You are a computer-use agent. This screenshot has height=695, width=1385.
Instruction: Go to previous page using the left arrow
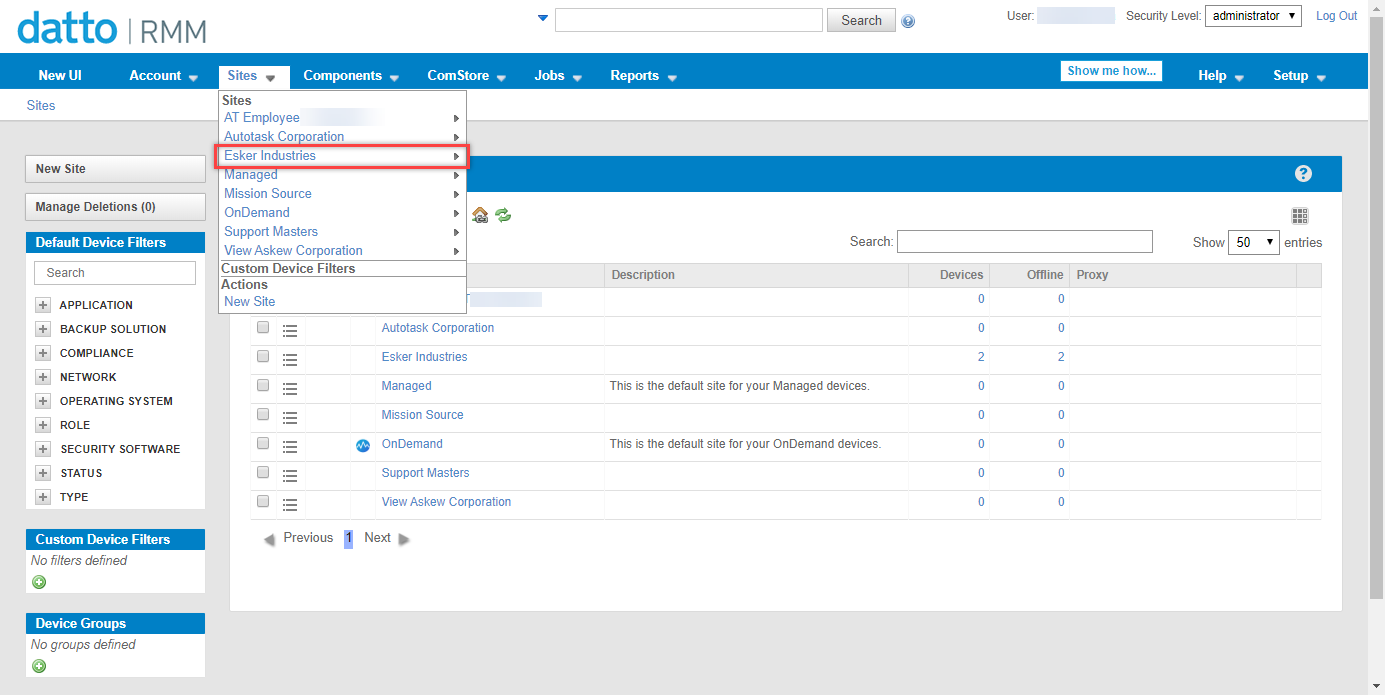(x=269, y=539)
